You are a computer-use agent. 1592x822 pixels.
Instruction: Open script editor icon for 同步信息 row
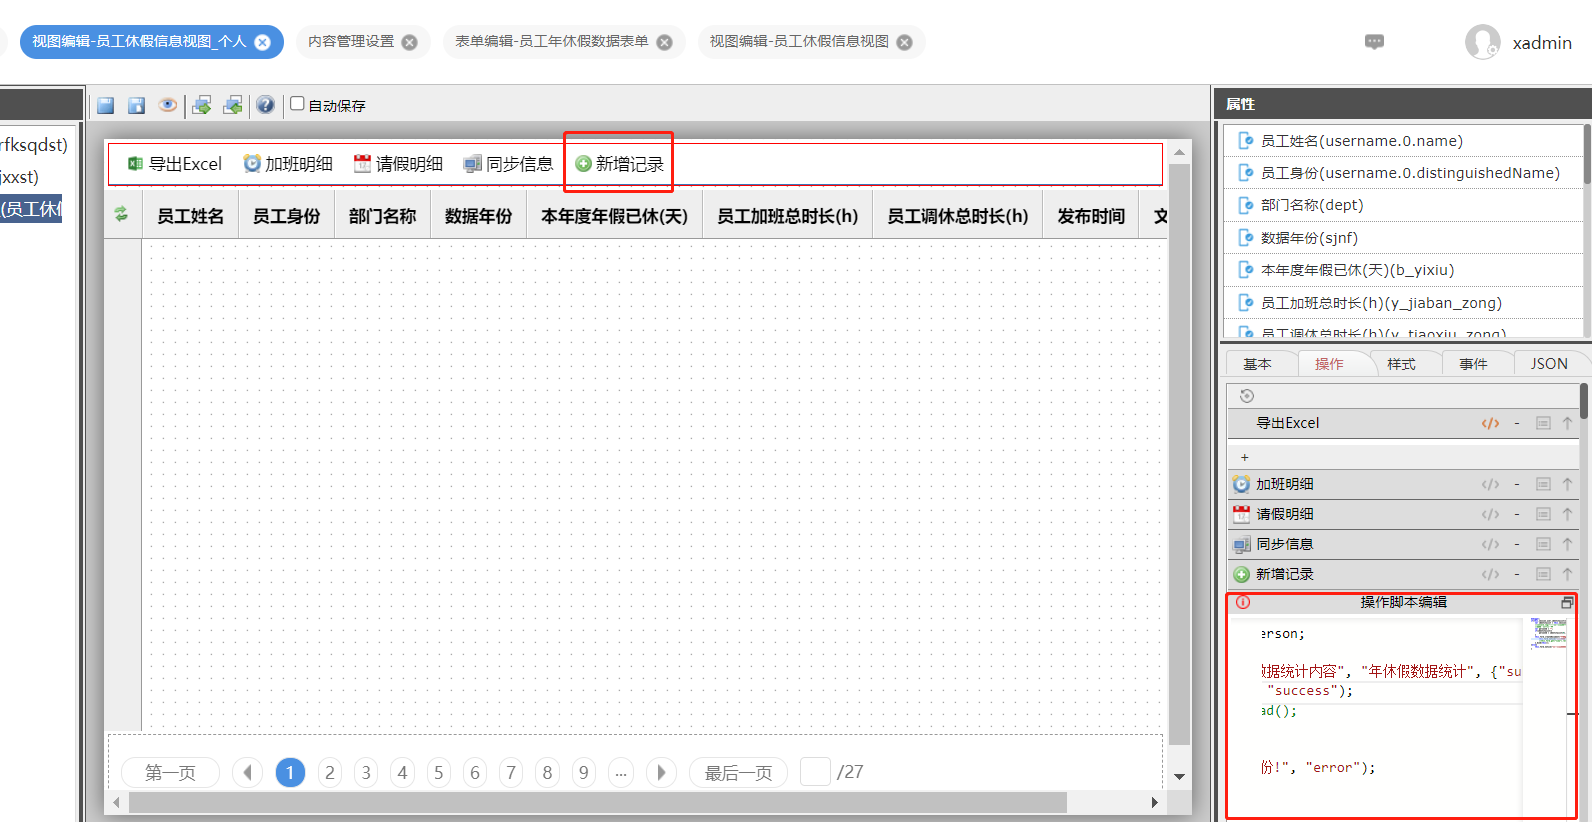click(x=1490, y=544)
